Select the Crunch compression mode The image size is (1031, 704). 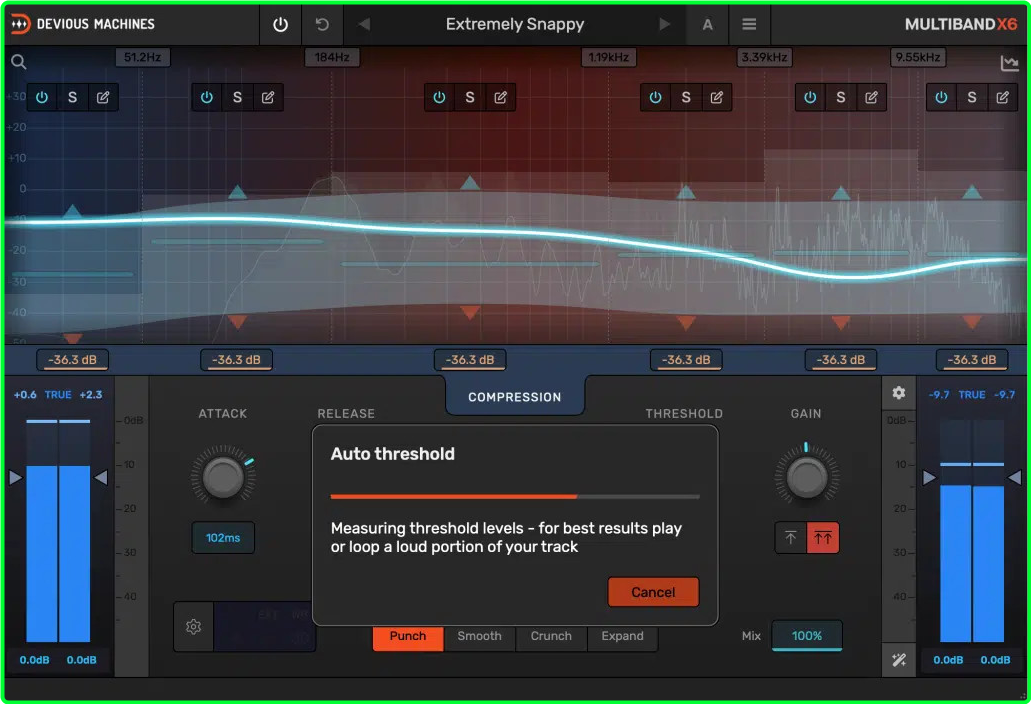551,636
